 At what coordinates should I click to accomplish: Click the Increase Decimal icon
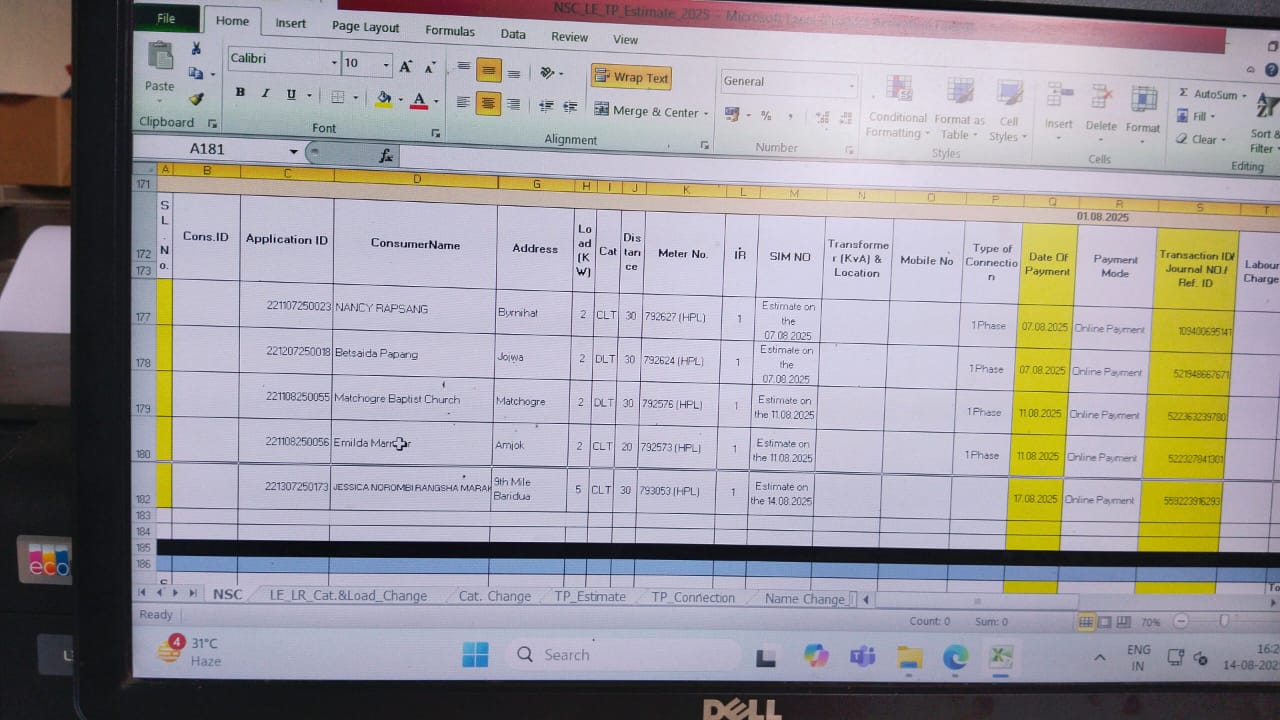822,118
